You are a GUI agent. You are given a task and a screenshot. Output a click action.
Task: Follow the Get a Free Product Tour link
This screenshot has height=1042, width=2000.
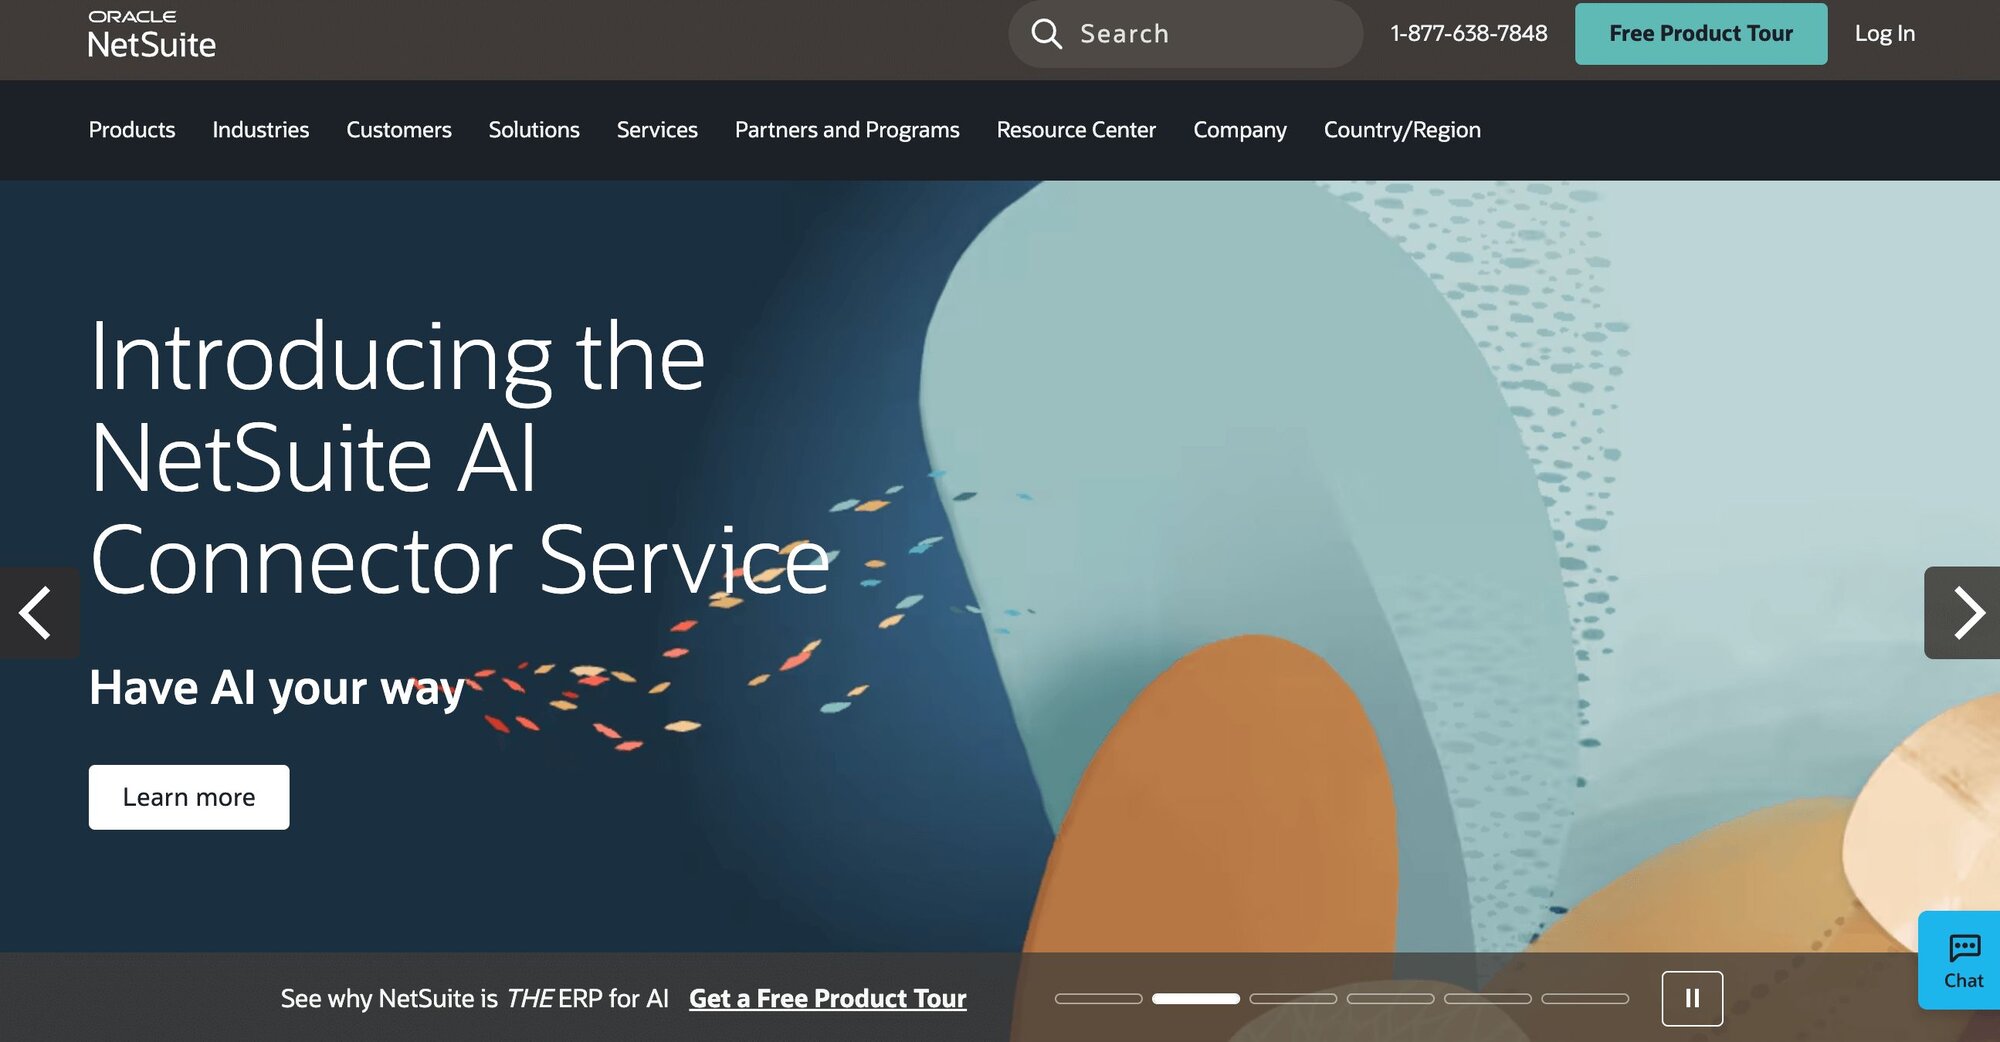click(828, 998)
